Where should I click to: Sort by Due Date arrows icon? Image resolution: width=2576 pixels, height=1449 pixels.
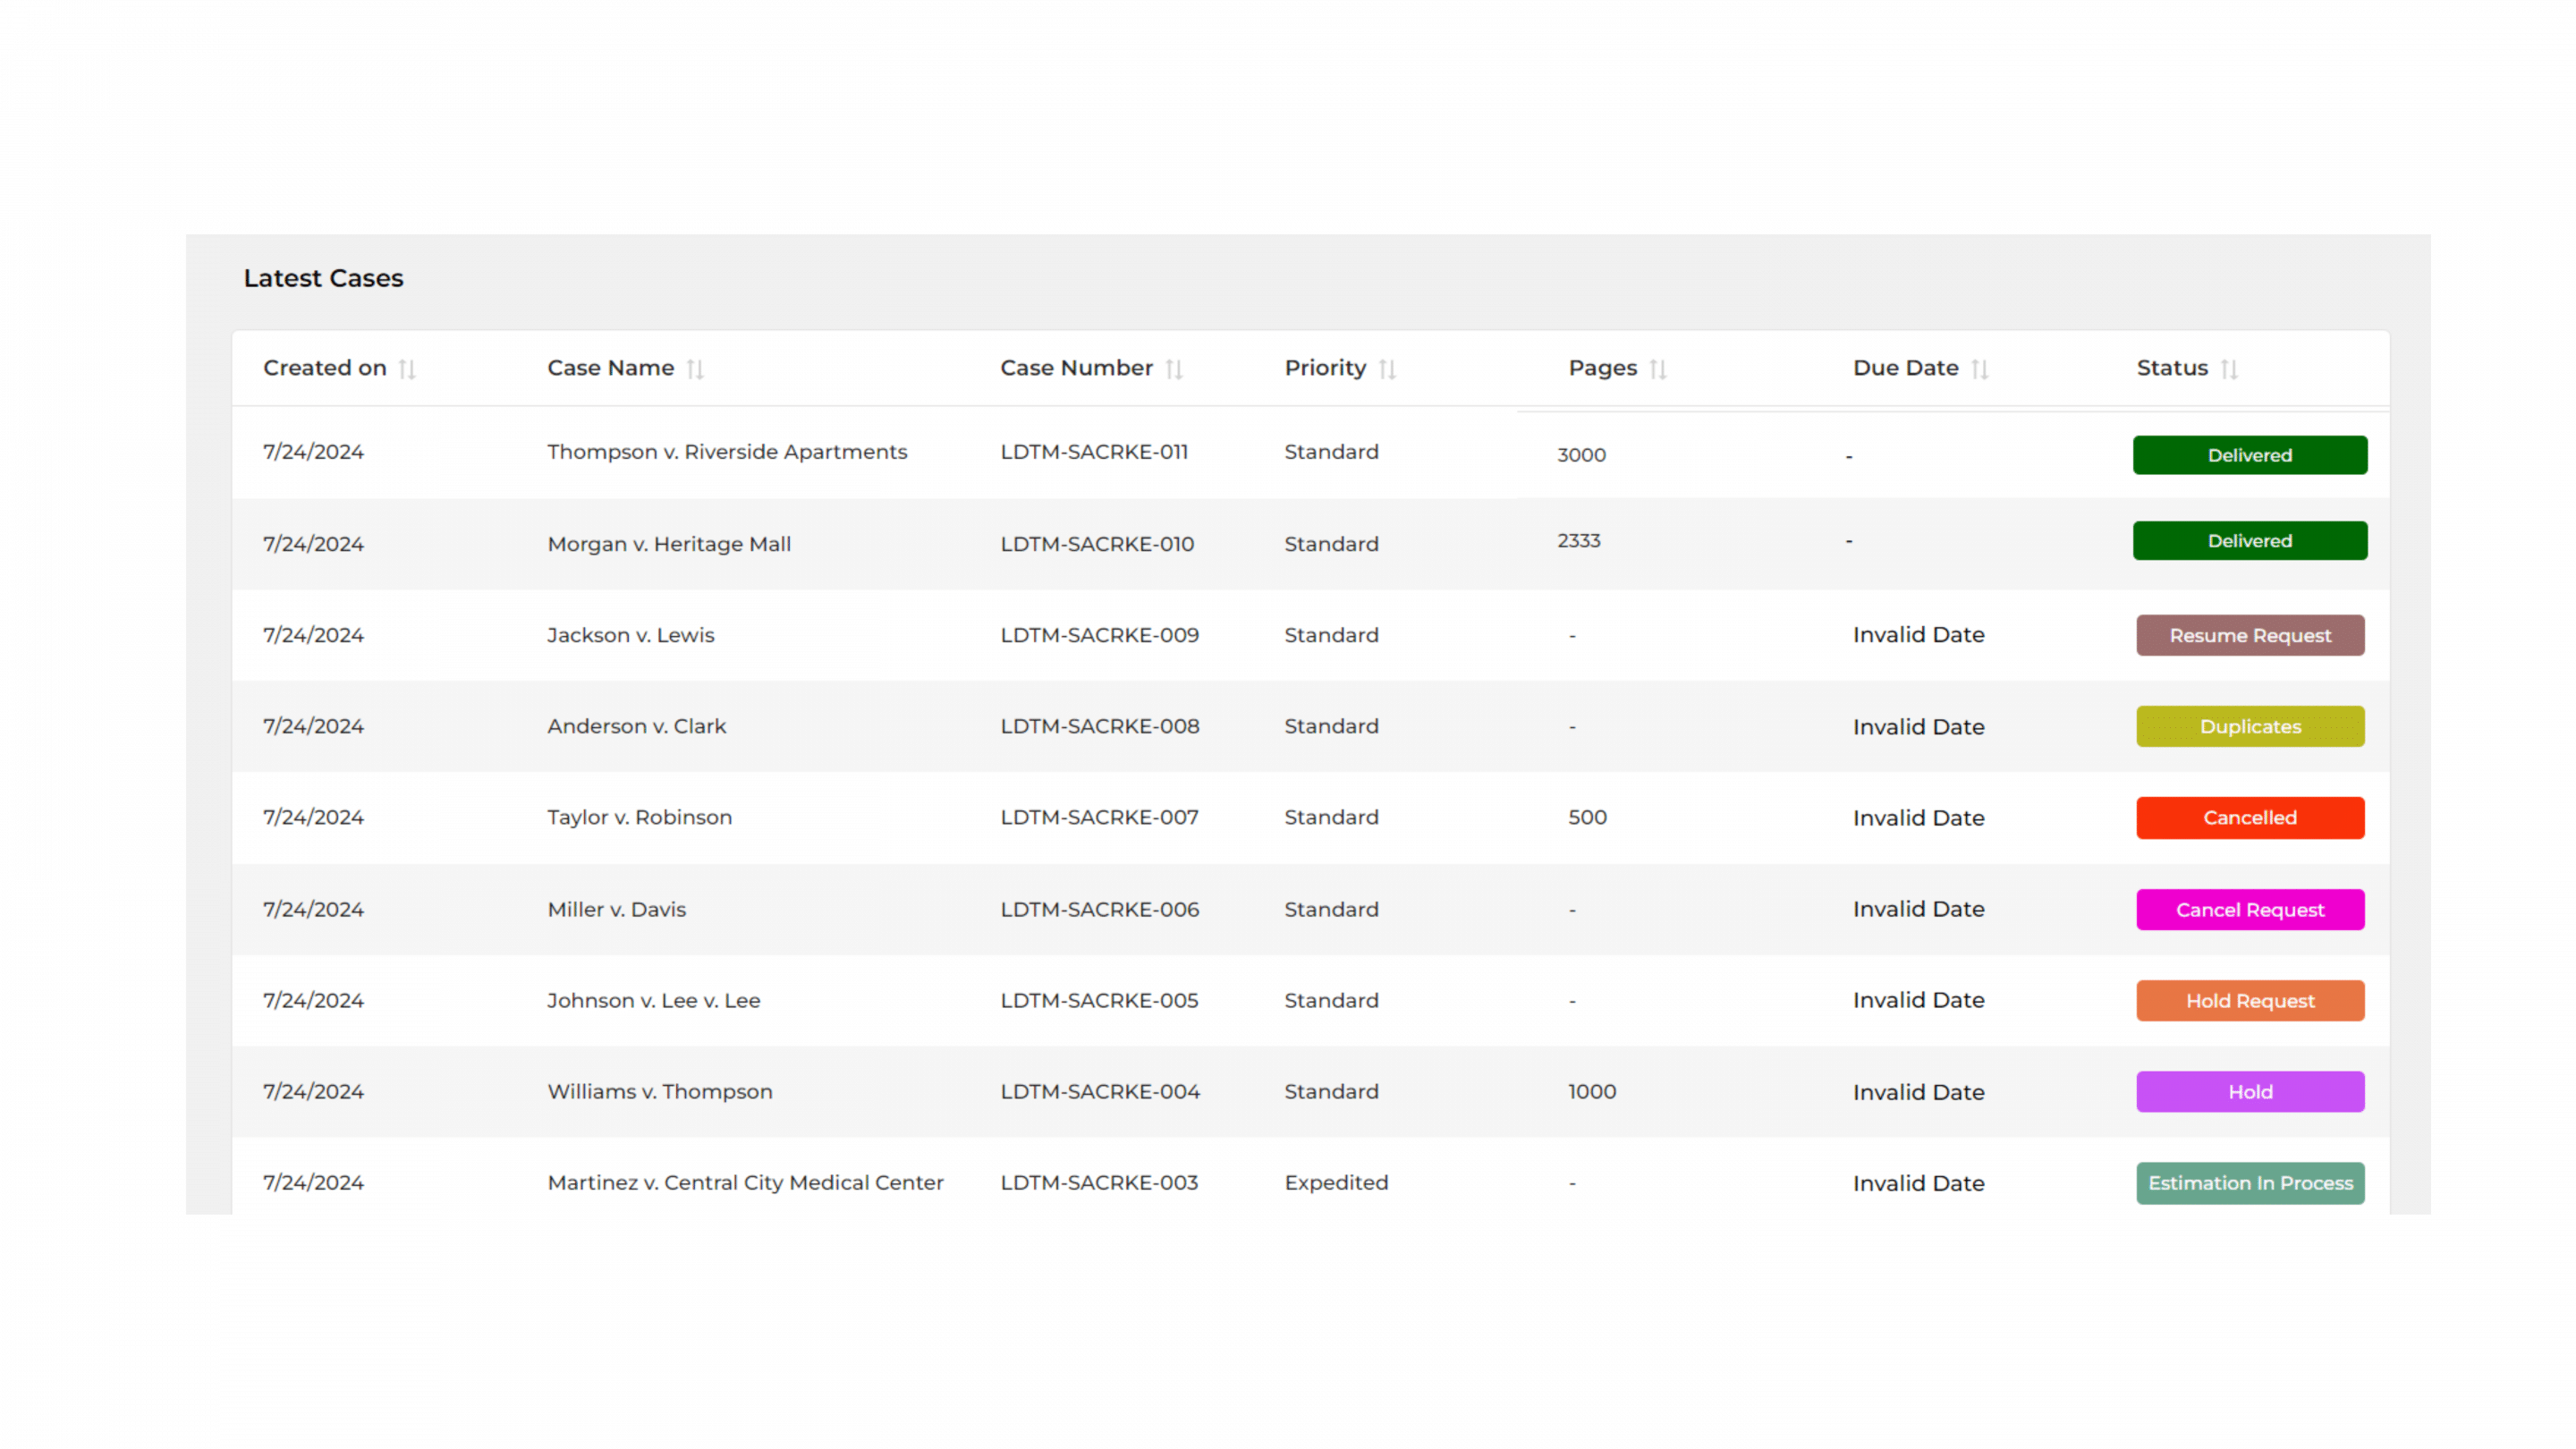[x=1980, y=369]
